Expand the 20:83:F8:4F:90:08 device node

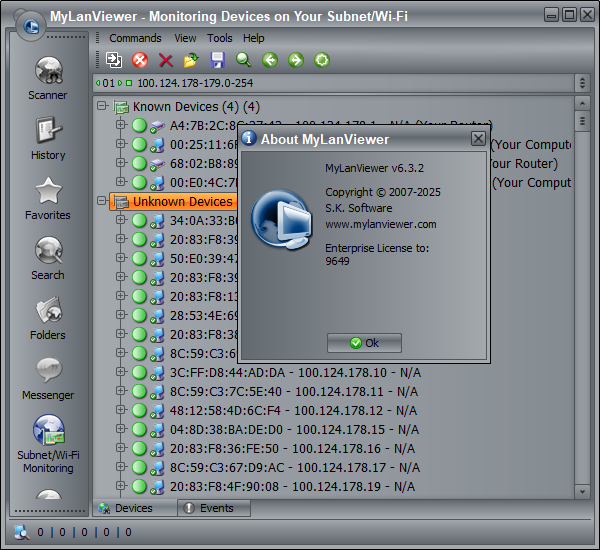pos(121,485)
